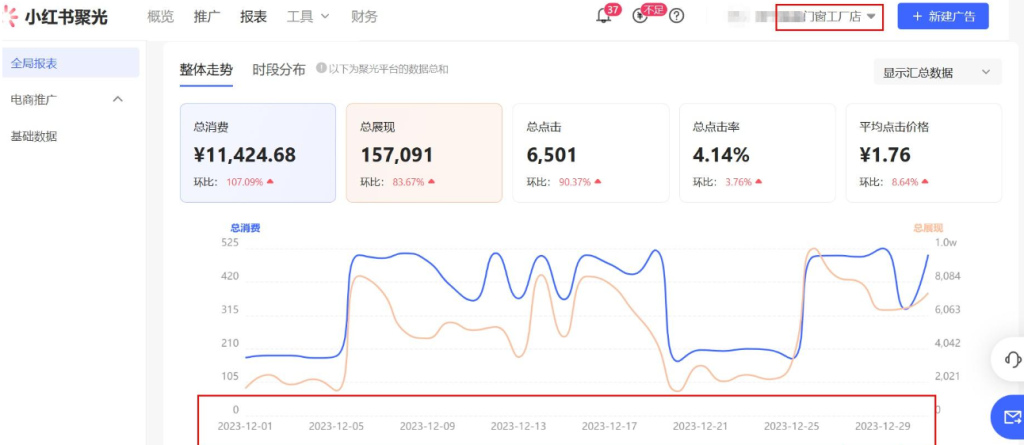Open the customer service headset icon
The image size is (1024, 445).
coord(1011,359)
